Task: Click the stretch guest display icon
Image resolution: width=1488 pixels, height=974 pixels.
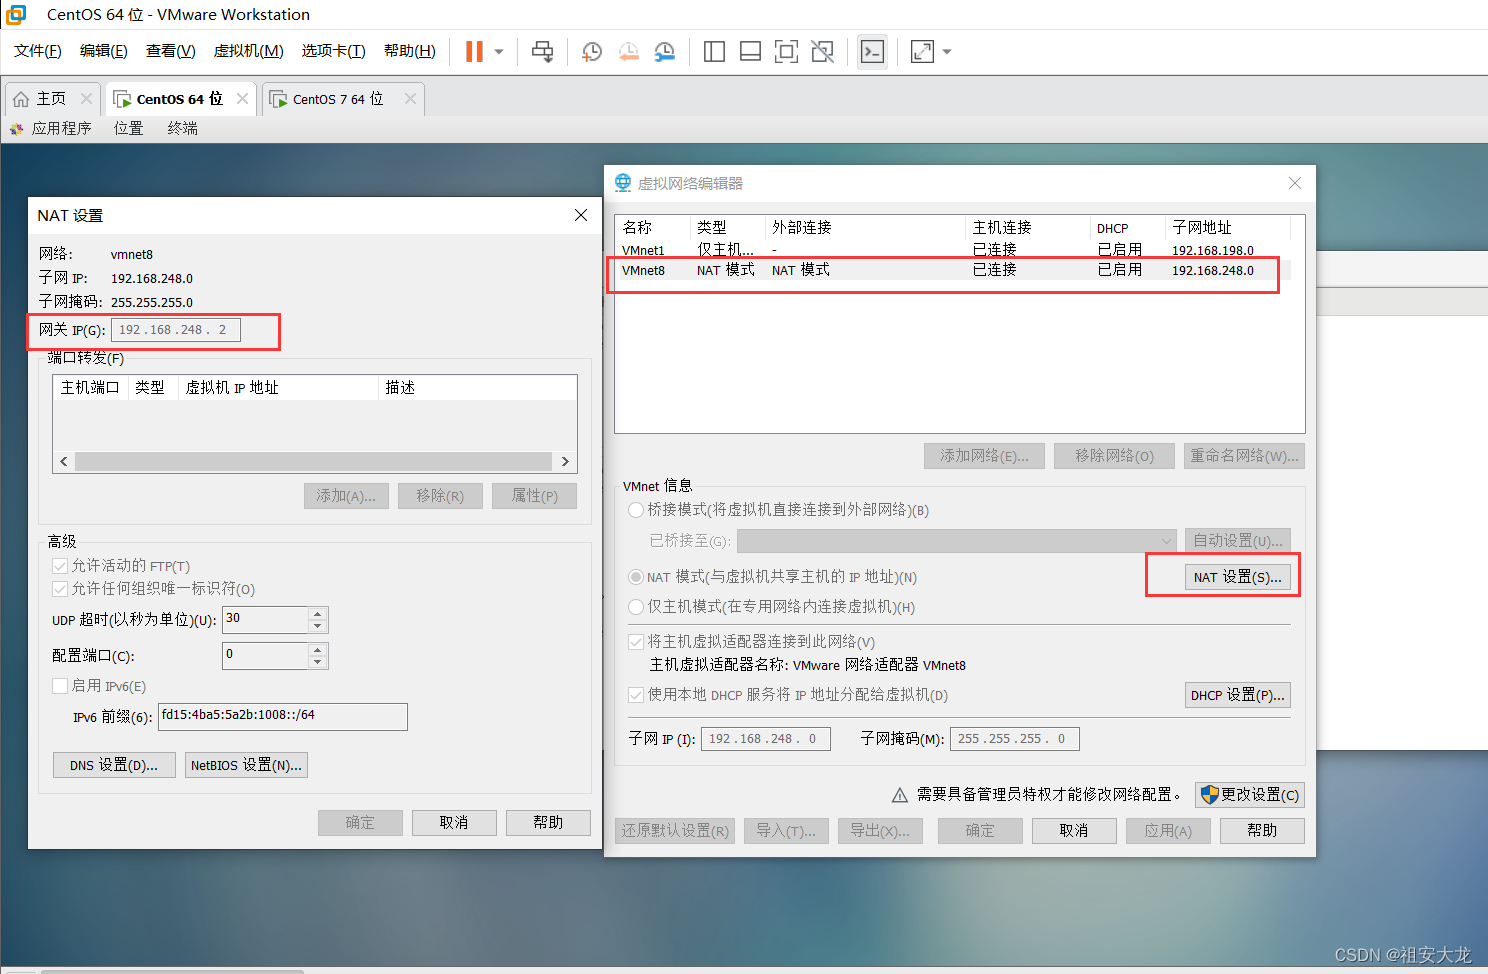Action: 922,51
